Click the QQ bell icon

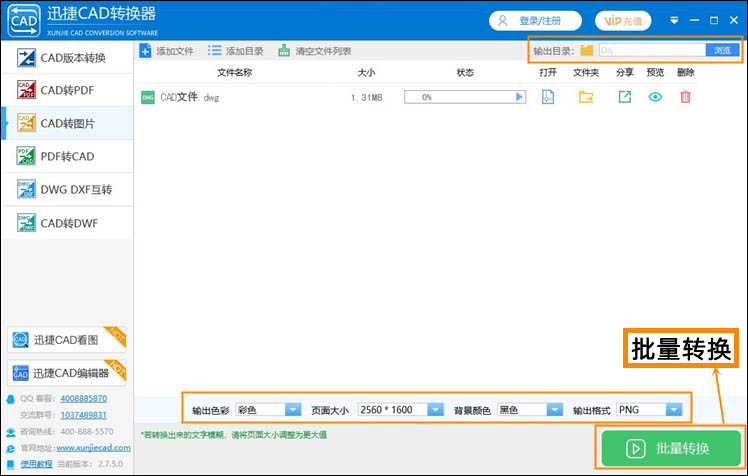coord(10,399)
